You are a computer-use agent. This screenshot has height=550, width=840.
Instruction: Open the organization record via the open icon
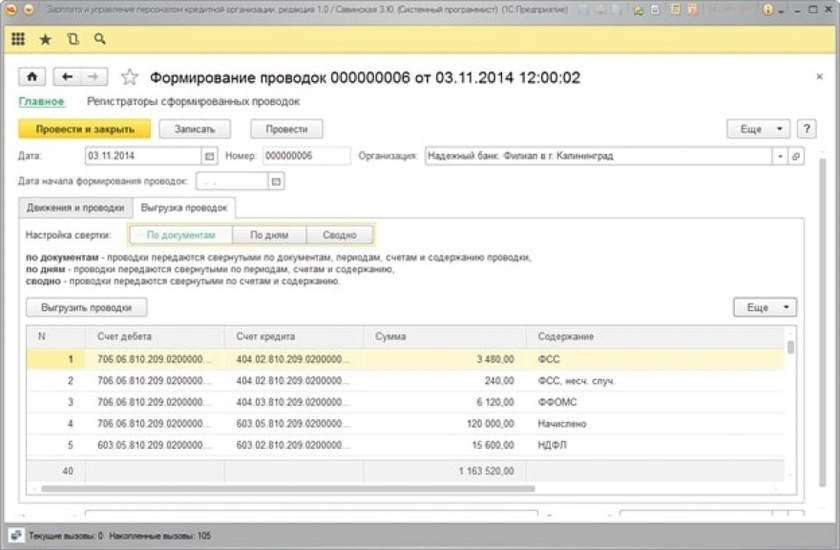tap(796, 156)
